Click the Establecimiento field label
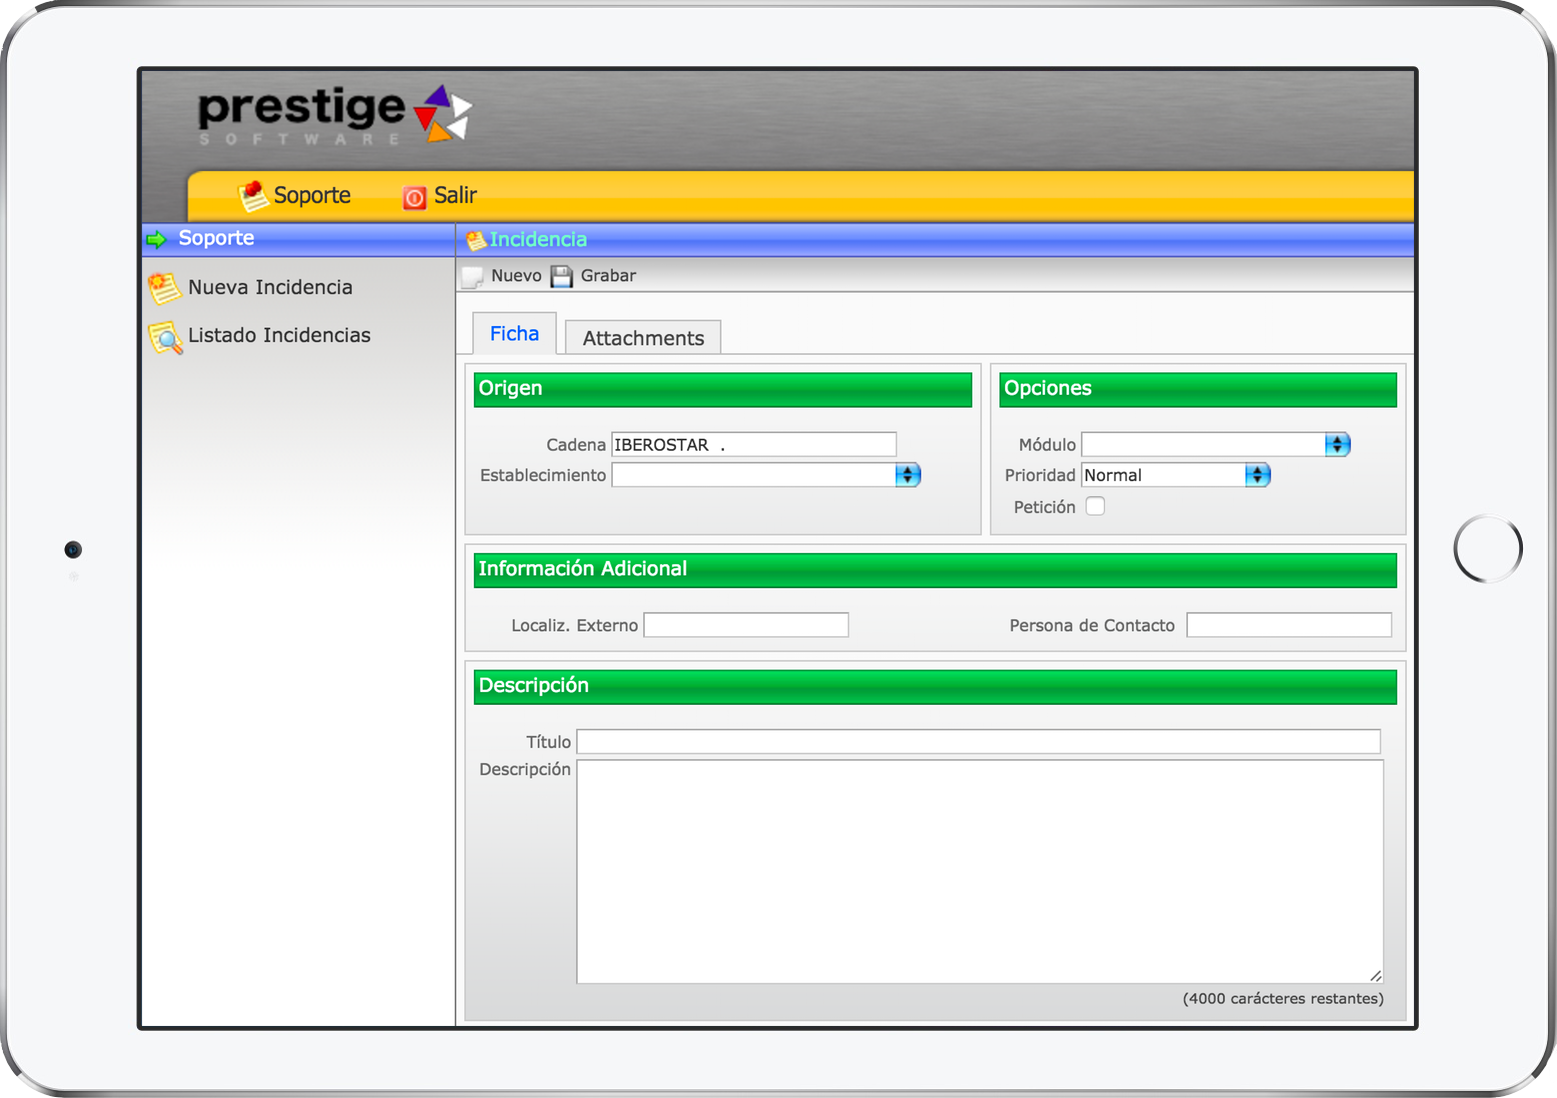 (543, 475)
